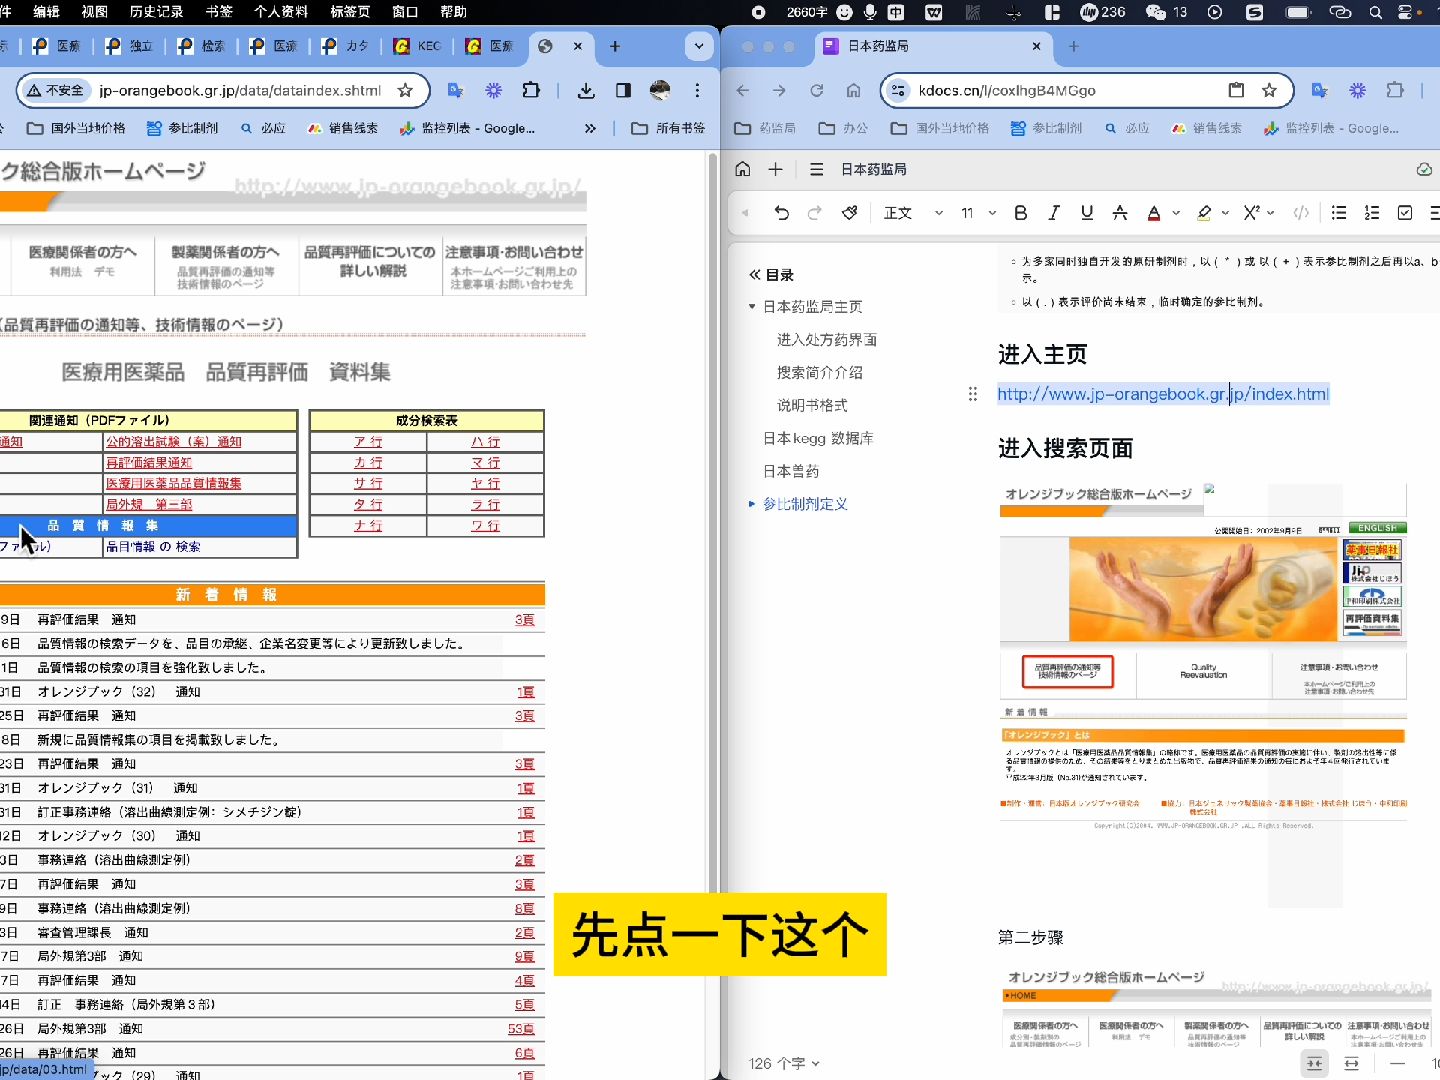Click the drag handle beside the hyperlink paragraph
The height and width of the screenshot is (1080, 1440).
coord(972,394)
